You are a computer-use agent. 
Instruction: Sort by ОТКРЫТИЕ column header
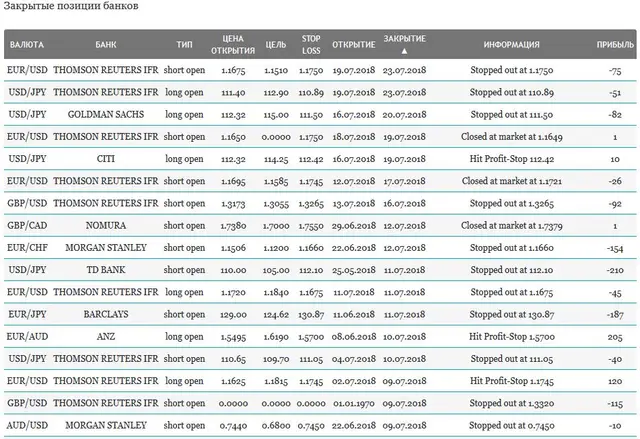tap(353, 44)
